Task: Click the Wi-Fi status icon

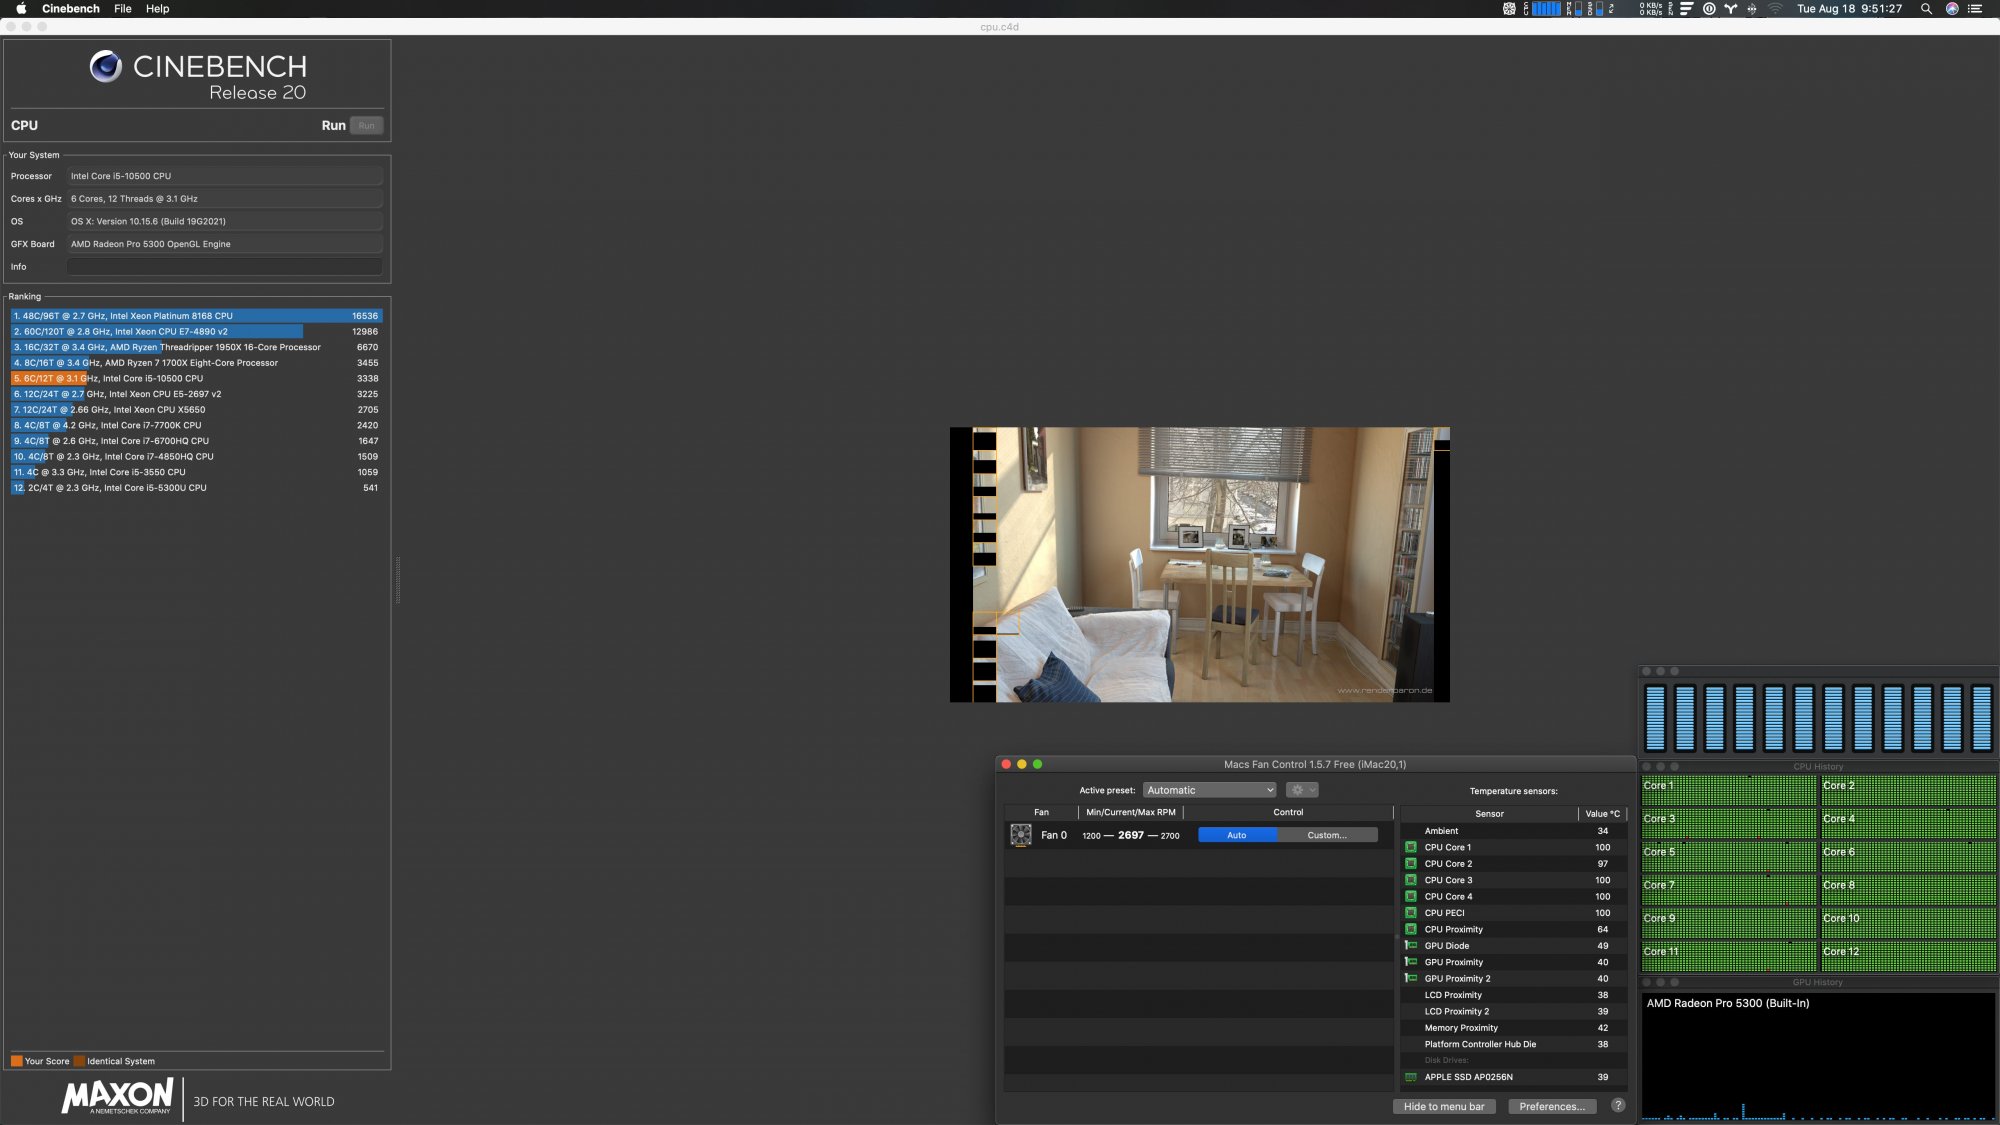Action: pos(1775,8)
